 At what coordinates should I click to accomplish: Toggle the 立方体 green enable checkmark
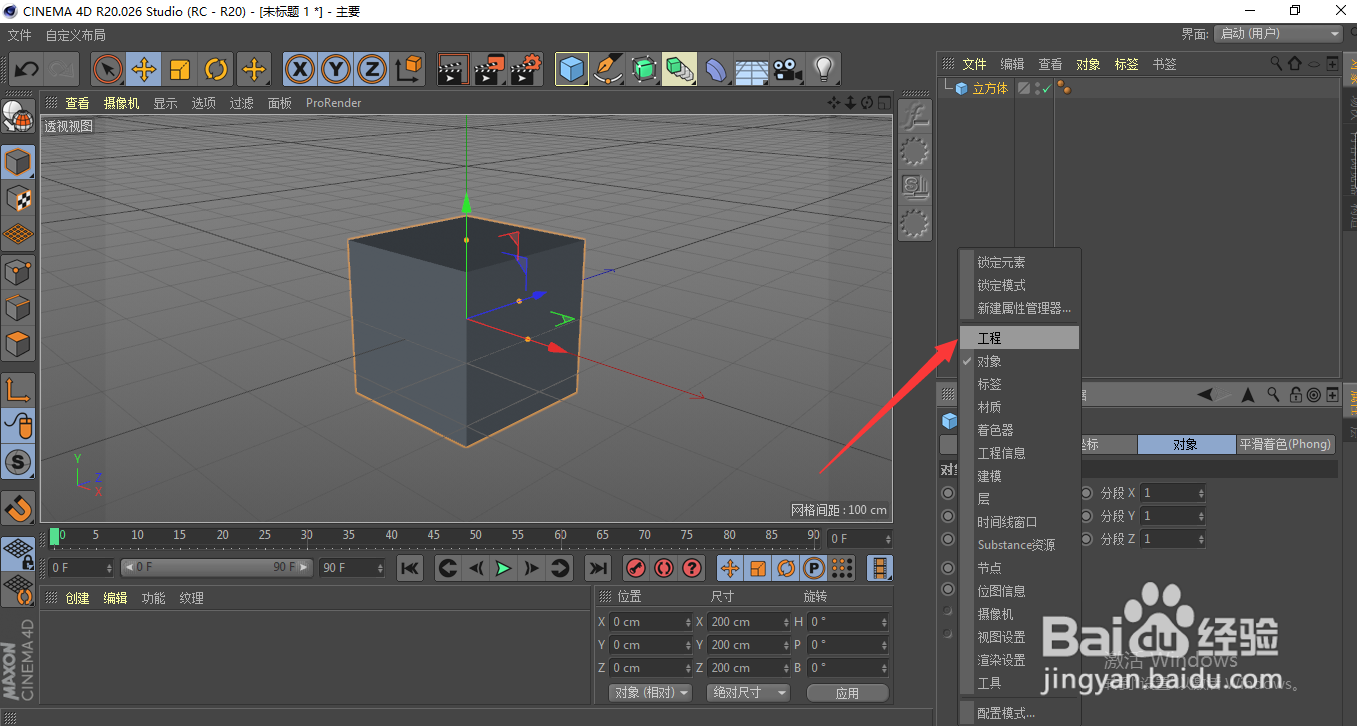click(1047, 88)
